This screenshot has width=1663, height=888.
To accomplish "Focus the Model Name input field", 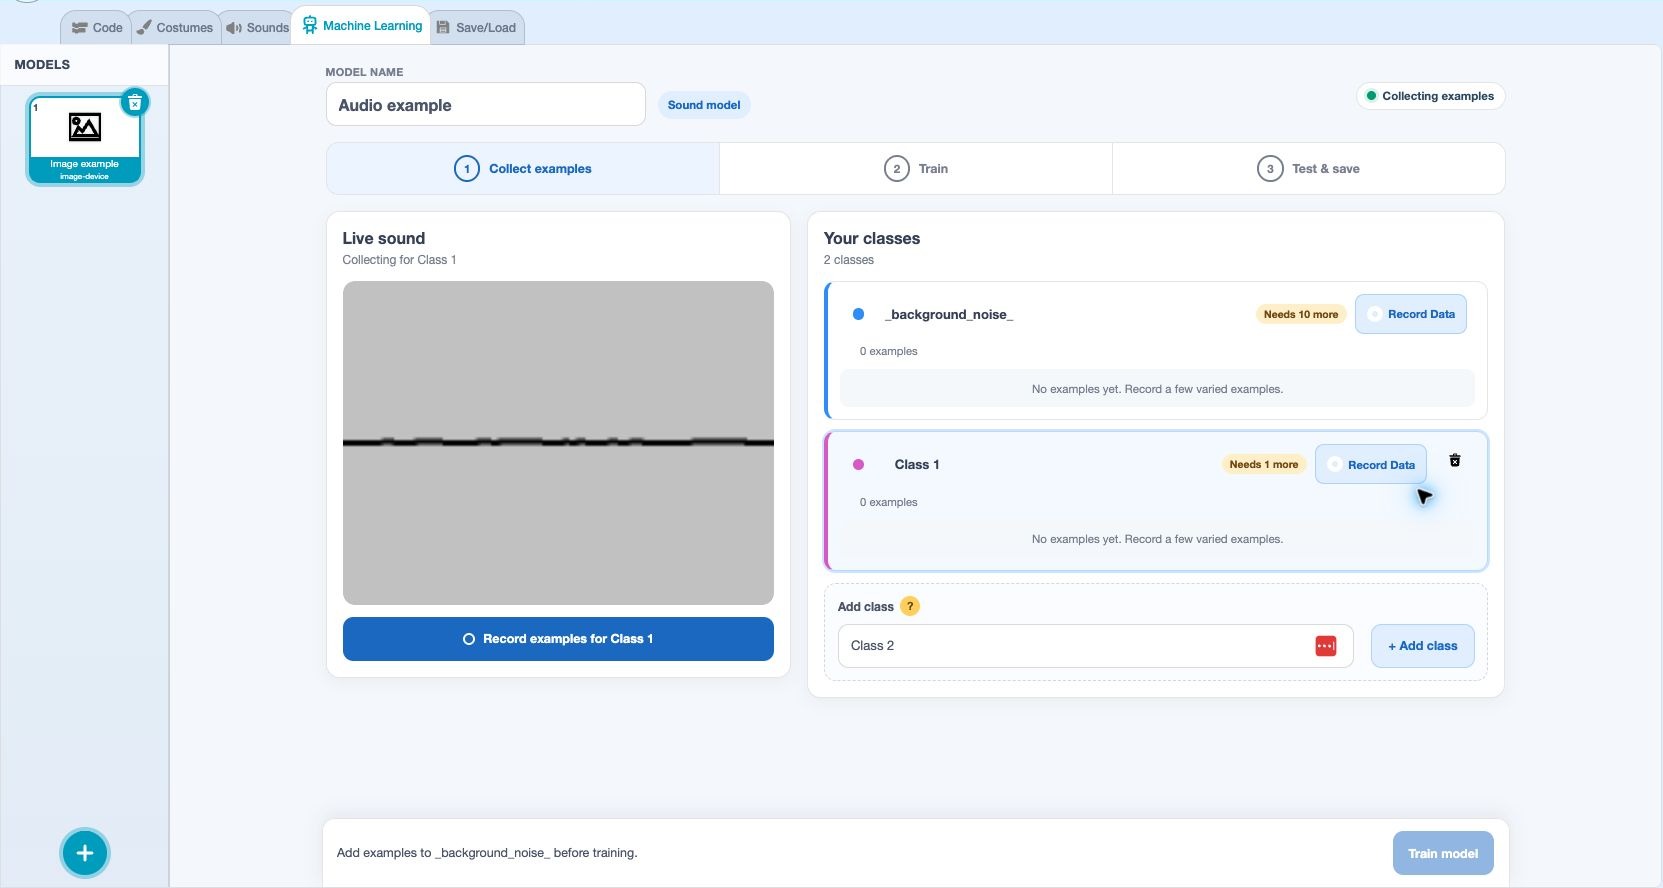I will click(486, 104).
